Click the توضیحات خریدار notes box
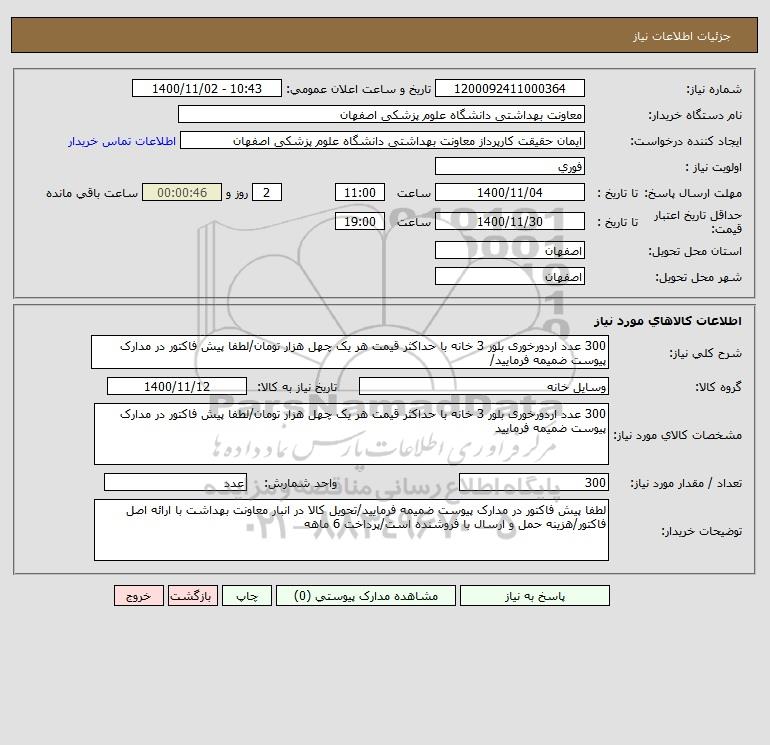770x745 pixels. 351,530
